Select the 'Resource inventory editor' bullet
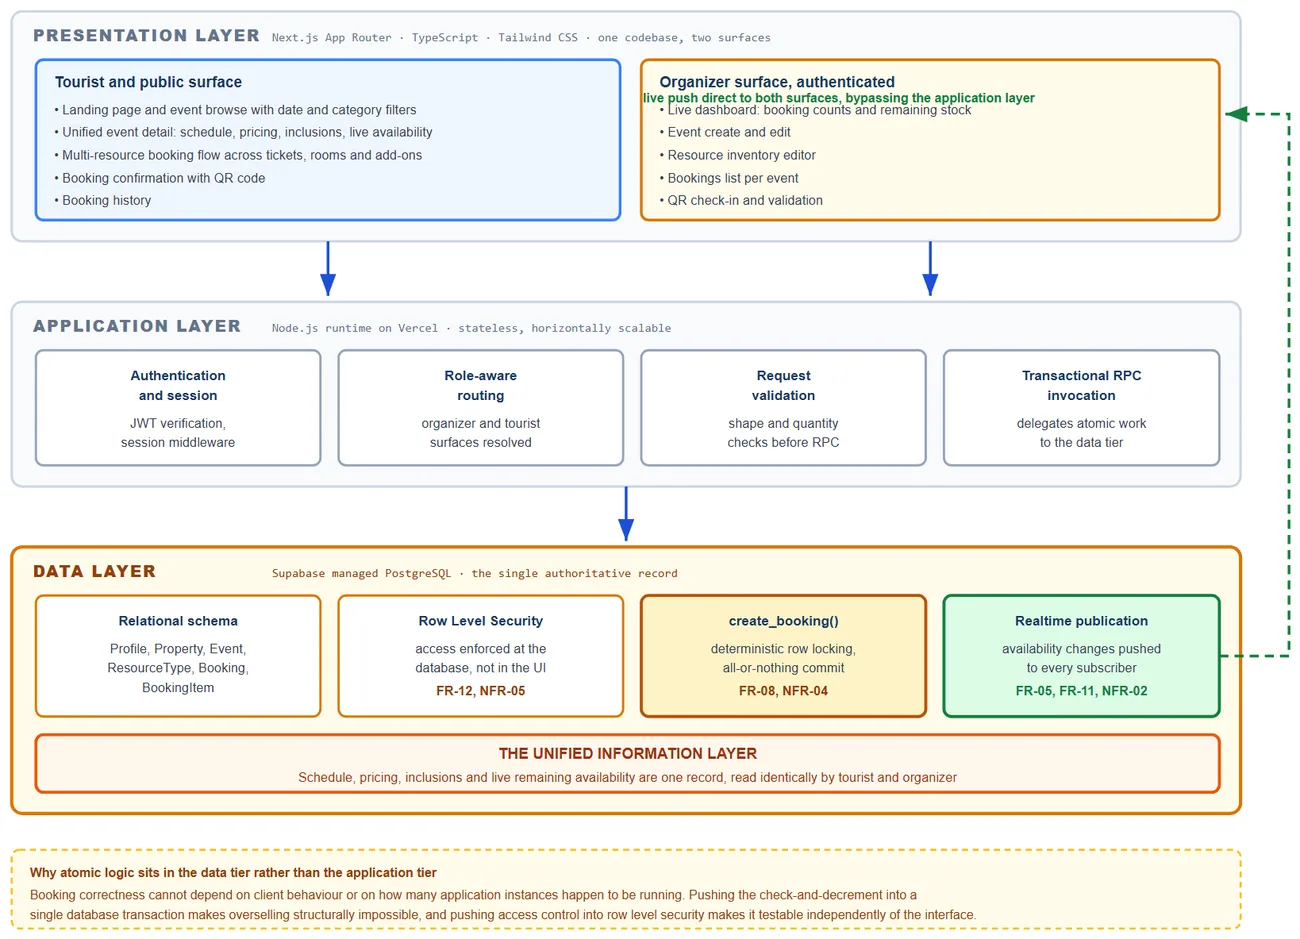Viewport: 1300px width, 939px height. pos(737,155)
